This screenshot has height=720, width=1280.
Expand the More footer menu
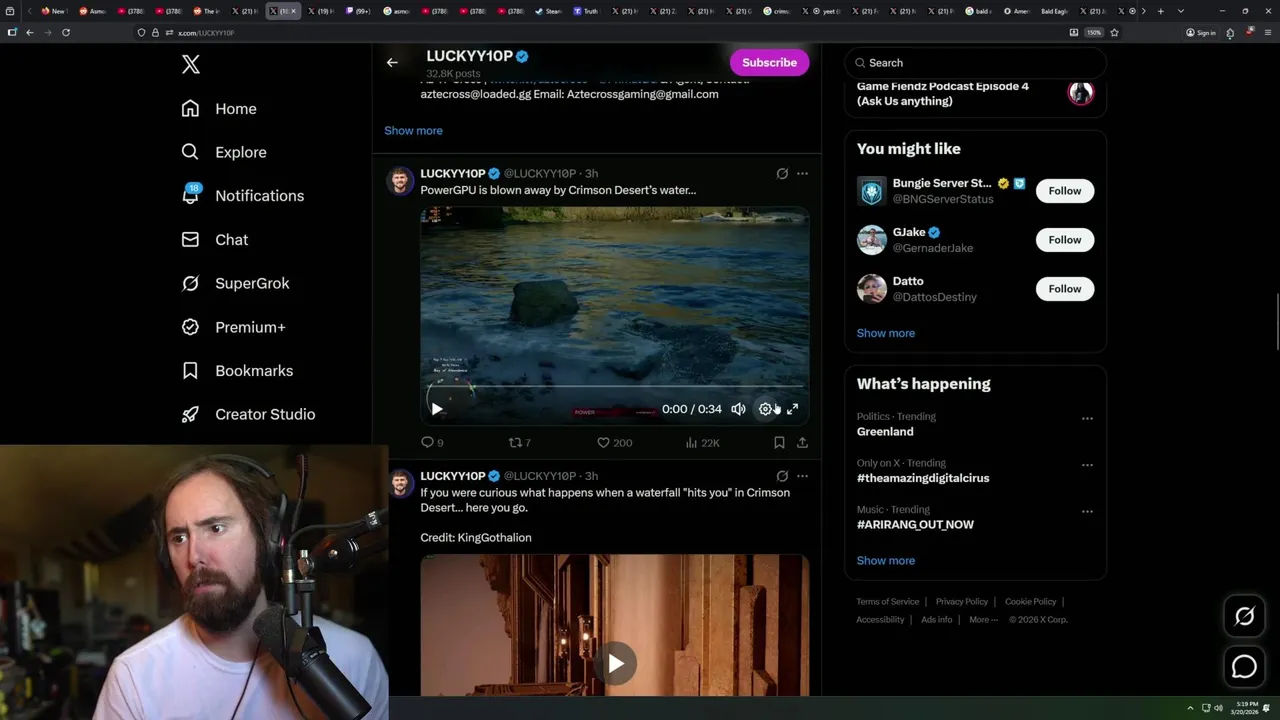point(983,620)
